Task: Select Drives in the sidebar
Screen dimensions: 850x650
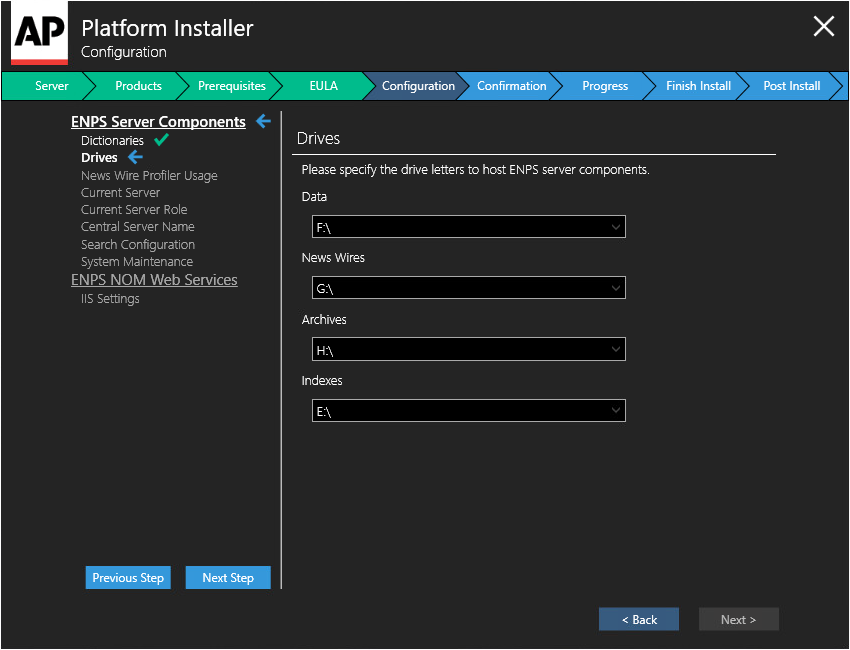Action: click(x=99, y=157)
